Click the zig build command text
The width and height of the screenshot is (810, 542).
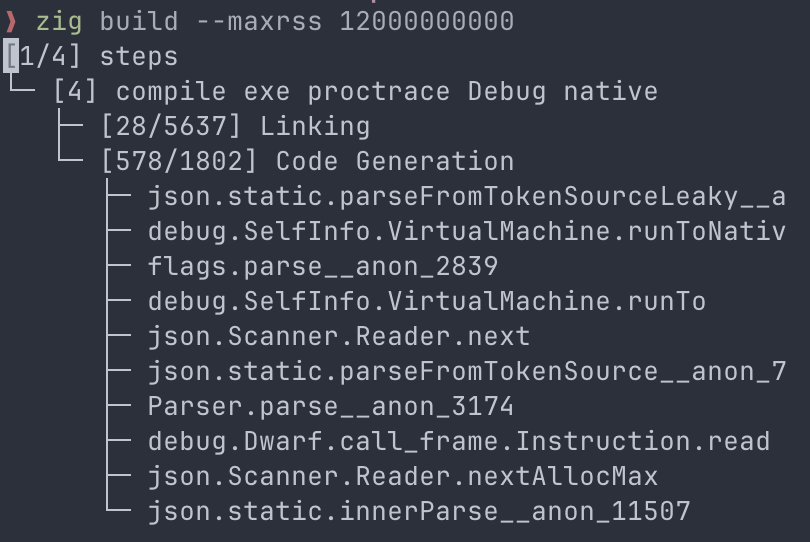click(108, 21)
